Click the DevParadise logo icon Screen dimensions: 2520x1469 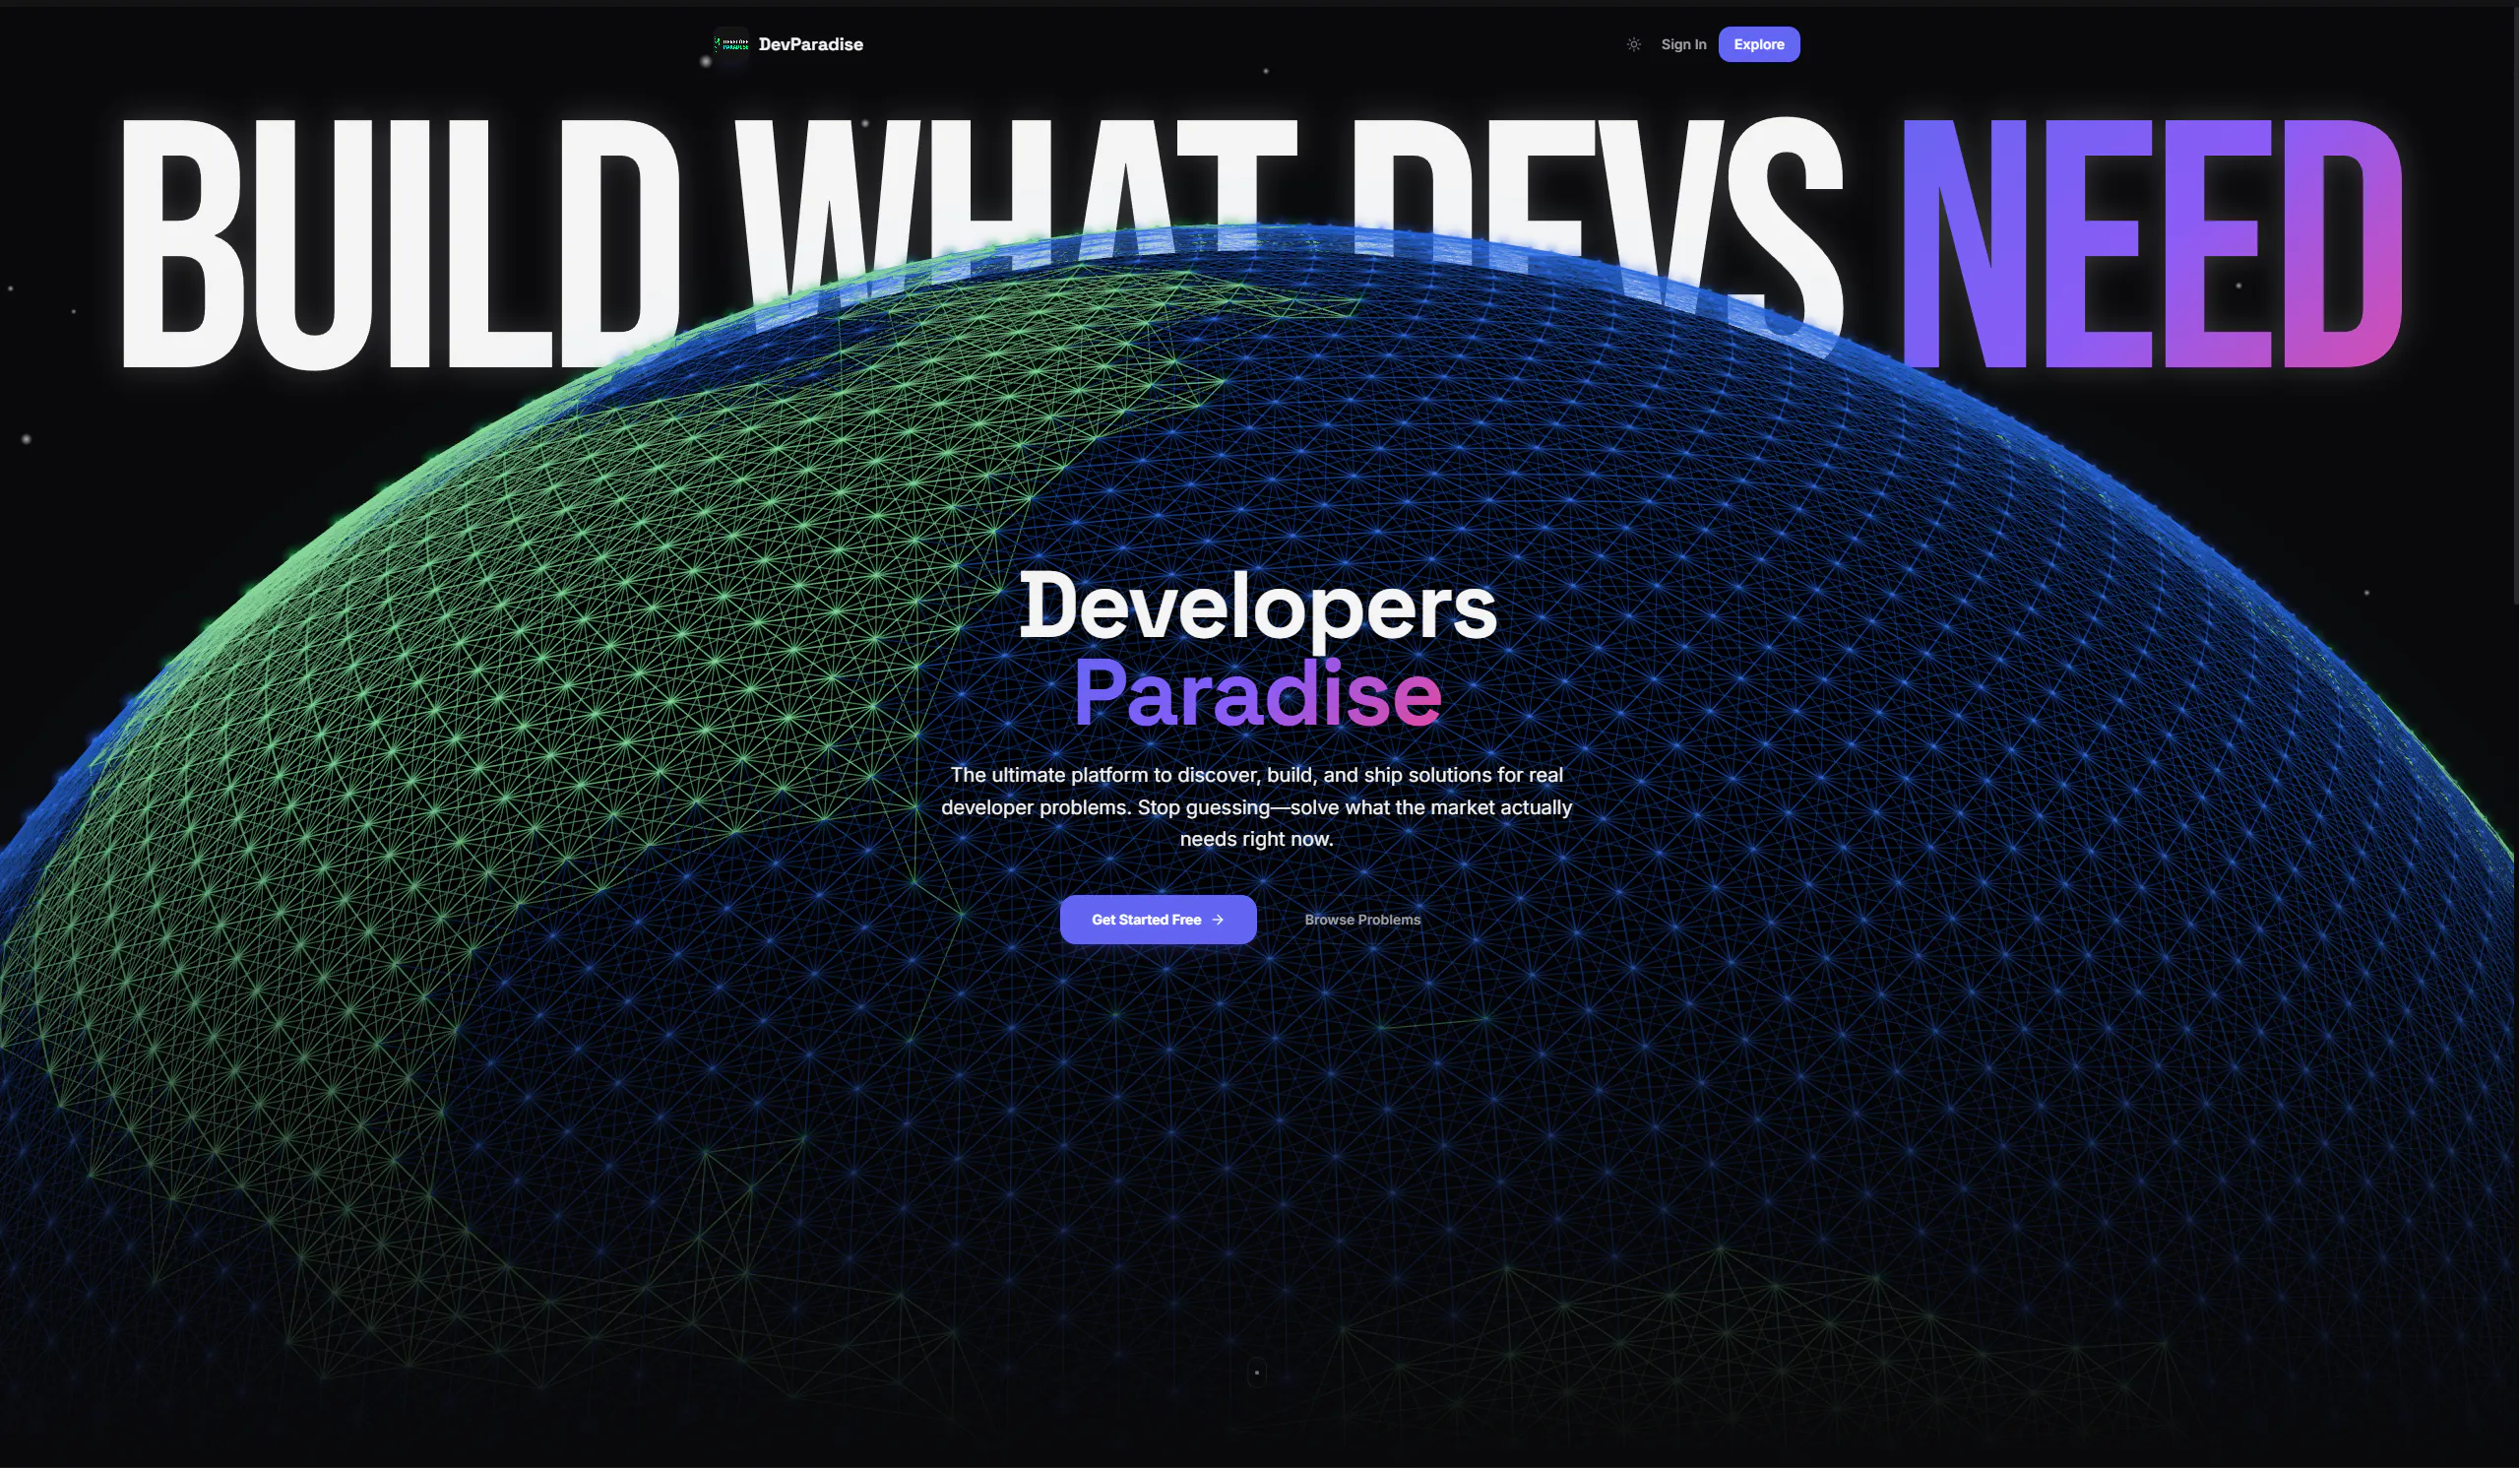tap(731, 44)
